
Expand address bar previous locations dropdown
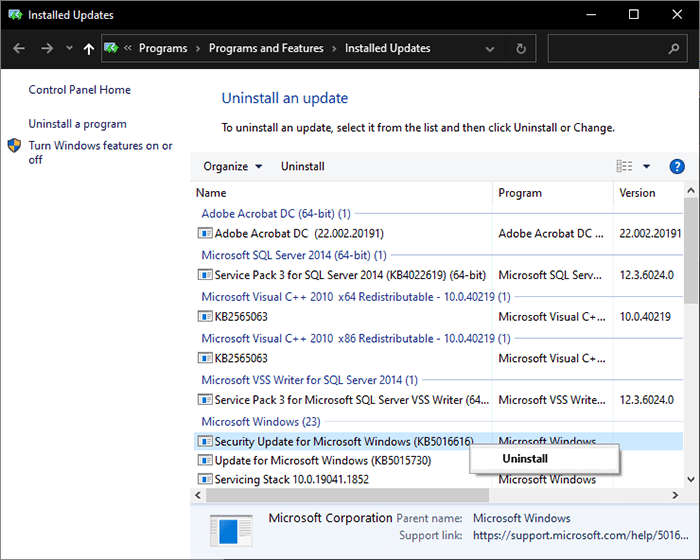(490, 49)
